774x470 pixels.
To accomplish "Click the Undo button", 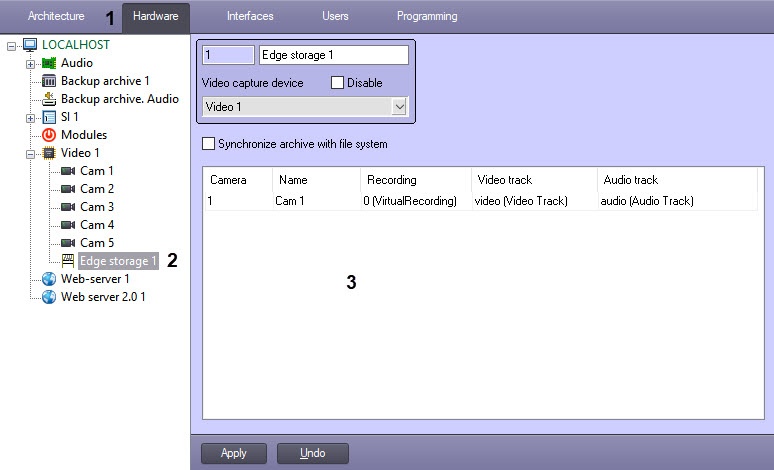I will click(x=312, y=453).
